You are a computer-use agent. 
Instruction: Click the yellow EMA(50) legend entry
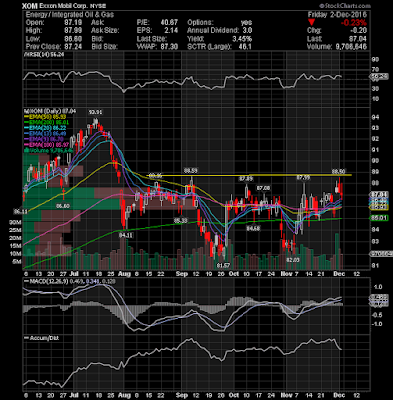click(x=45, y=117)
